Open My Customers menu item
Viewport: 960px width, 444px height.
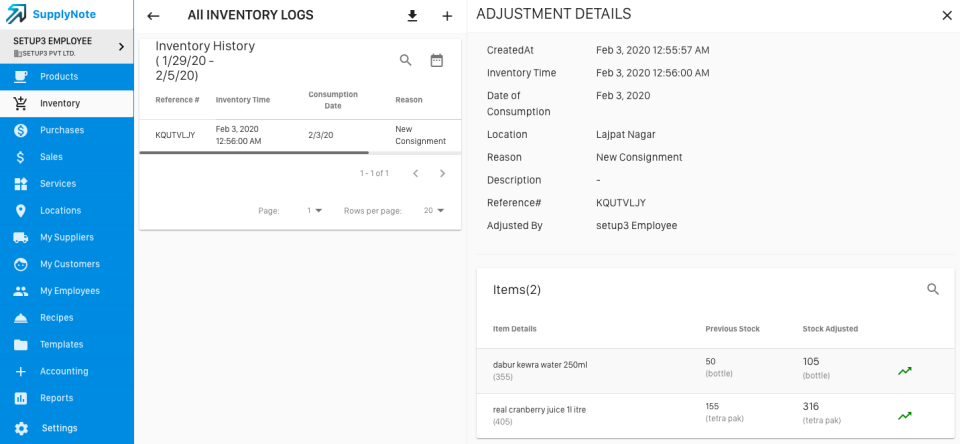[x=67, y=264]
